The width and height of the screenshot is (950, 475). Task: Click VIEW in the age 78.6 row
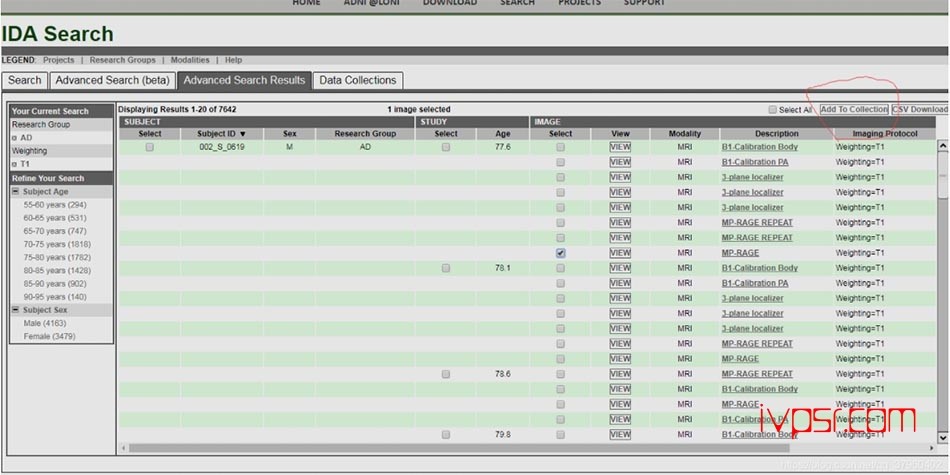(620, 374)
